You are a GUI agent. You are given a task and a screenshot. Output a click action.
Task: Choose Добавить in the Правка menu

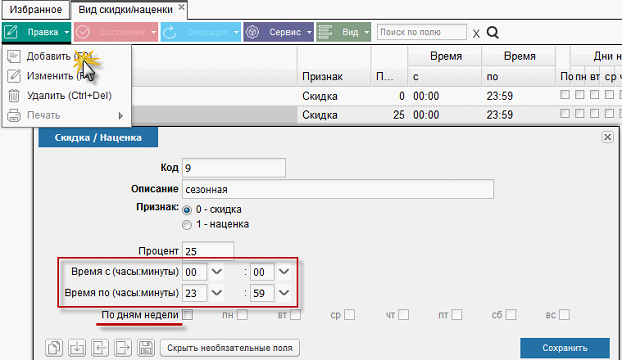click(x=67, y=56)
